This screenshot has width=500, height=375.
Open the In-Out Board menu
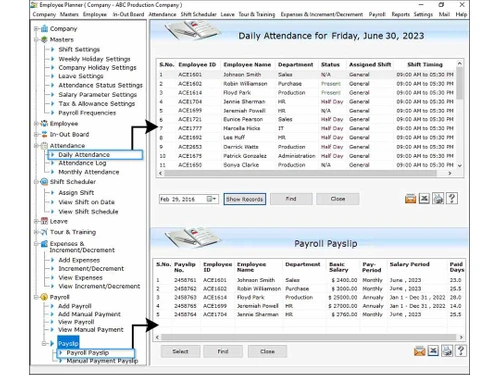[x=128, y=14]
